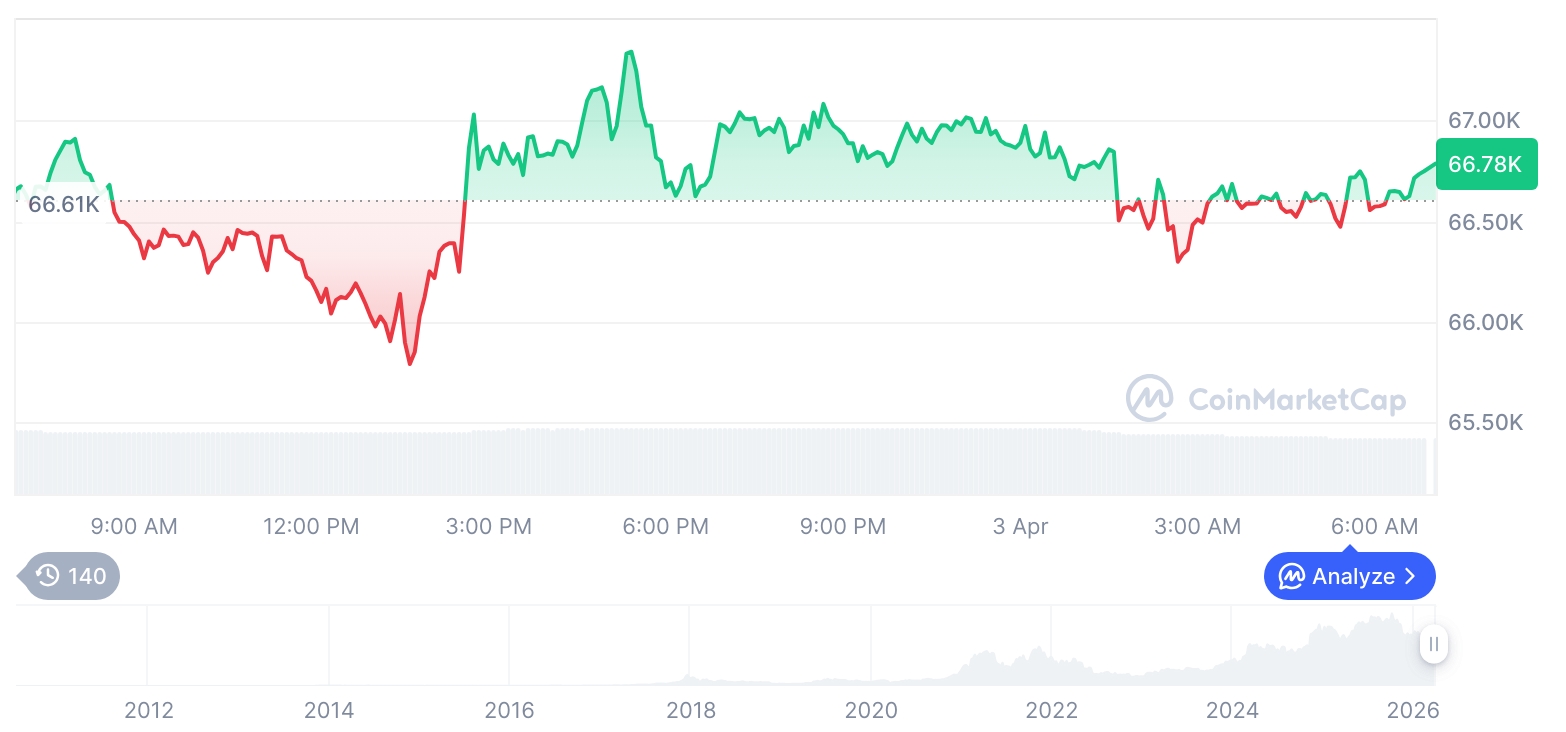Click the 3 Apr date axis label

click(x=1020, y=526)
